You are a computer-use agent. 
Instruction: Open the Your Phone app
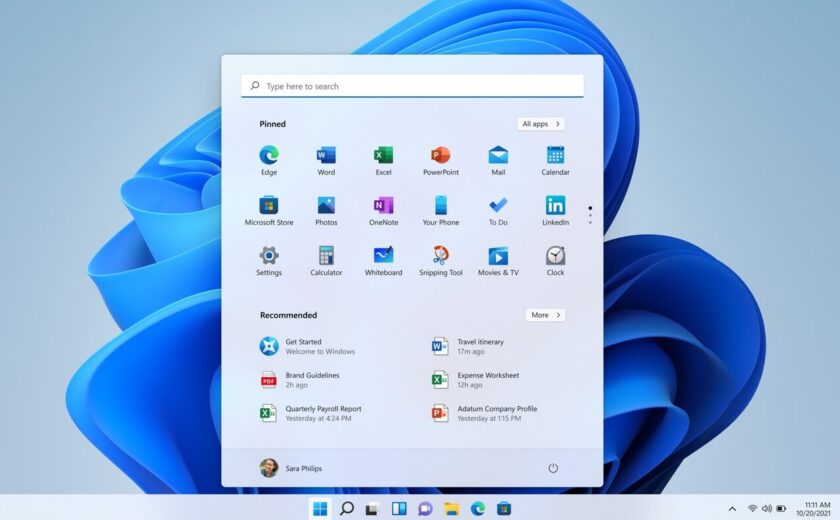pos(441,210)
